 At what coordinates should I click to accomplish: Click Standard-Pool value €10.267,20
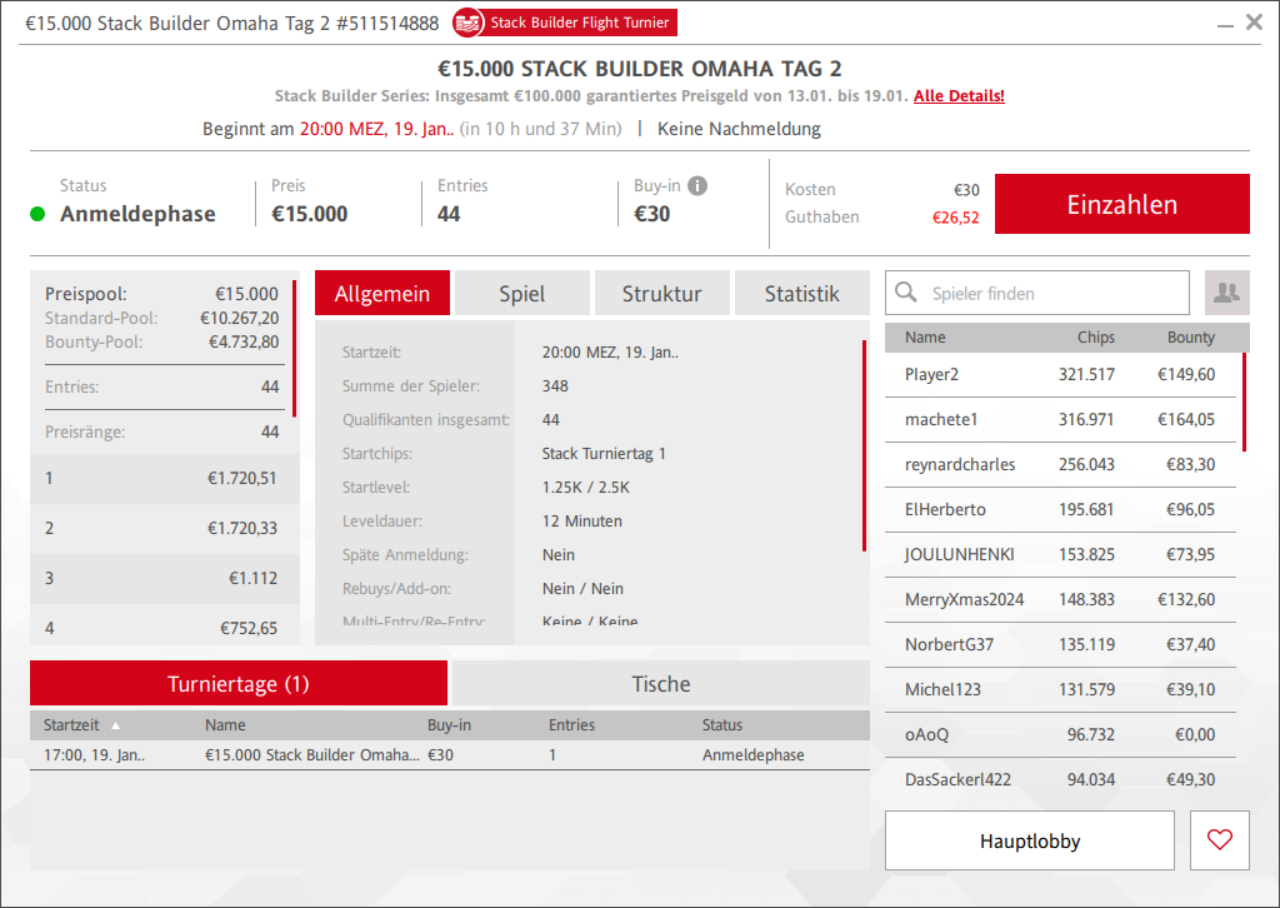[240, 318]
